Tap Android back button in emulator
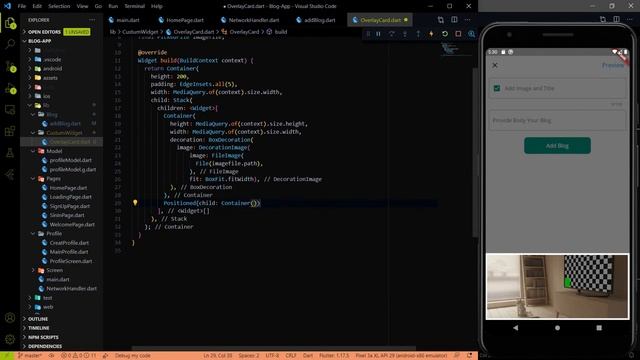This screenshot has width=640, height=360. click(x=516, y=327)
